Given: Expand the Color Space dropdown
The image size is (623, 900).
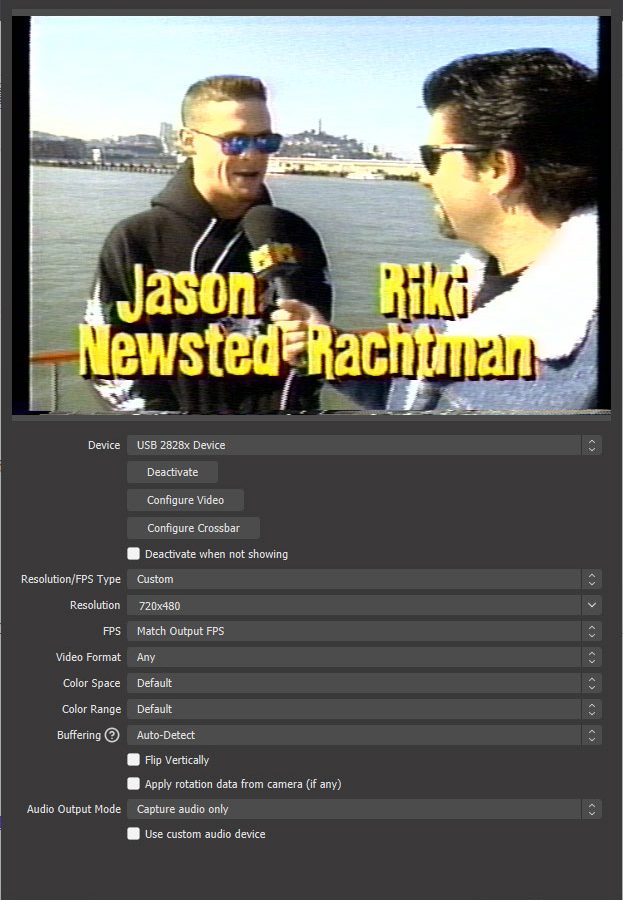Looking at the screenshot, I should click(x=355, y=683).
